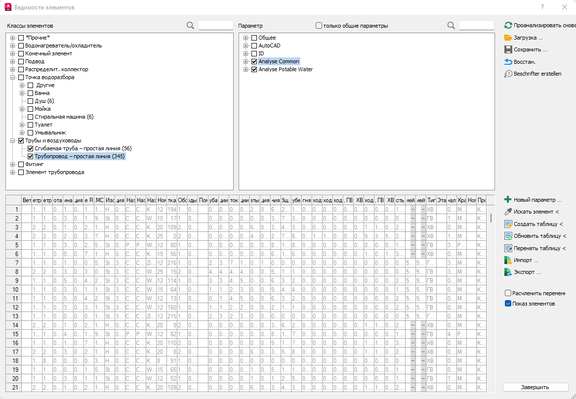Uncheck Сгибаемая труба – простая линия (56)
This screenshot has width=576, height=399.
pos(30,148)
